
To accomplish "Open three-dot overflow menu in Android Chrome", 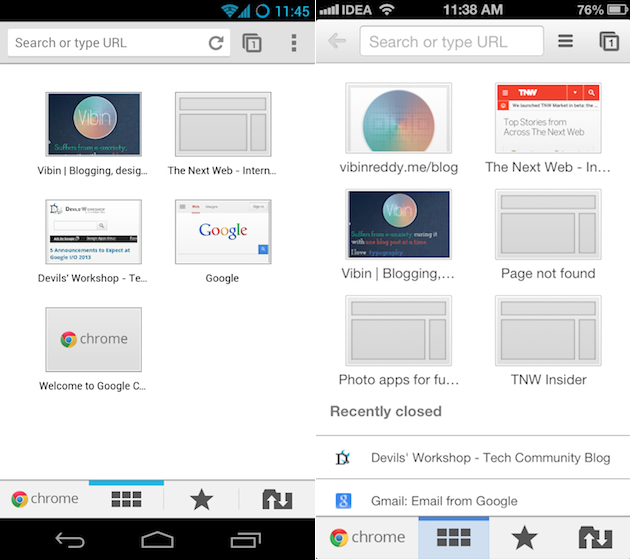I will 294,43.
